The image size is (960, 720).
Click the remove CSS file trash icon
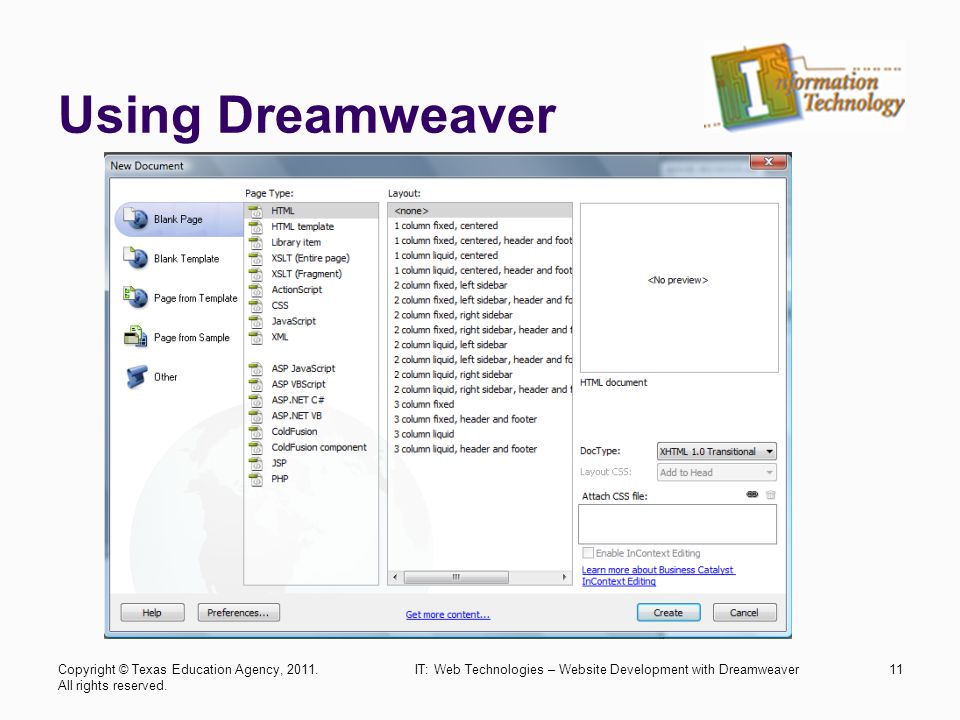[771, 494]
